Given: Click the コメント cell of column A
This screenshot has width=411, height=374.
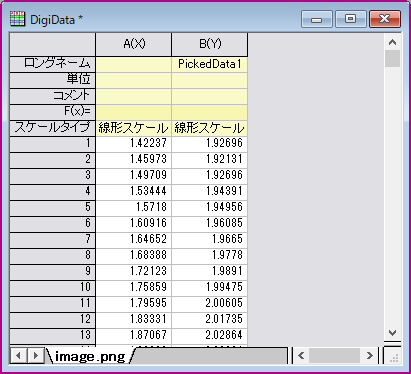Looking at the screenshot, I should coord(134,96).
